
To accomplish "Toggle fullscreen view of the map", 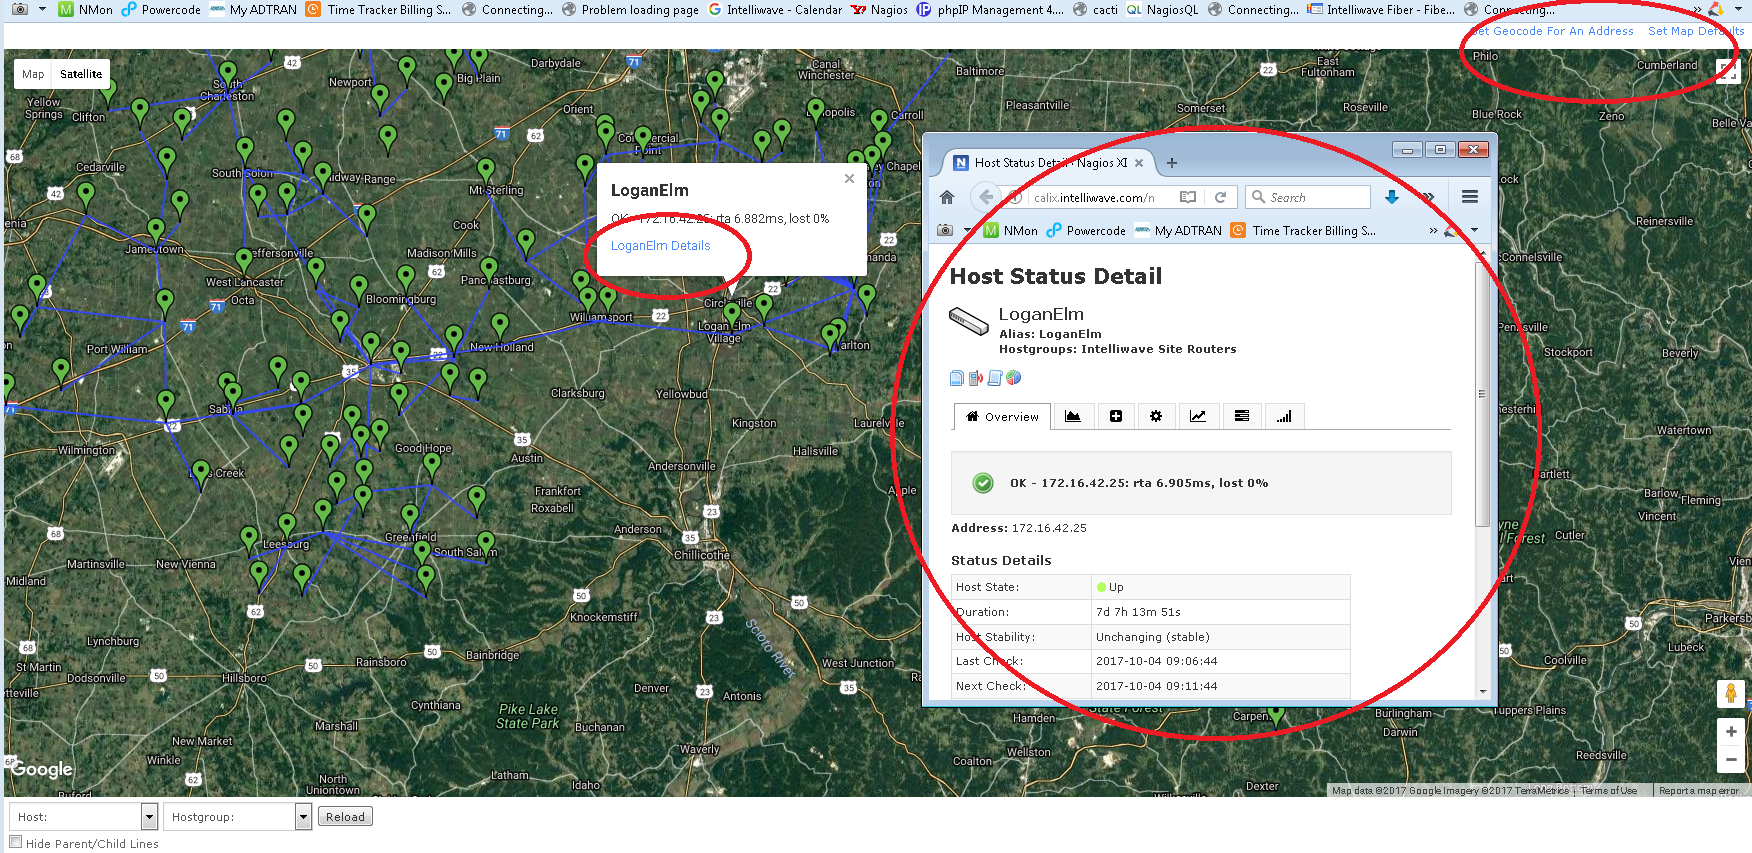I will (1727, 70).
